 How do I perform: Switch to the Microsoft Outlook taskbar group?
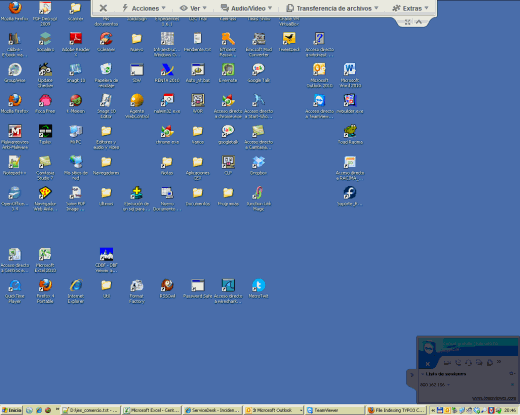click(273, 410)
